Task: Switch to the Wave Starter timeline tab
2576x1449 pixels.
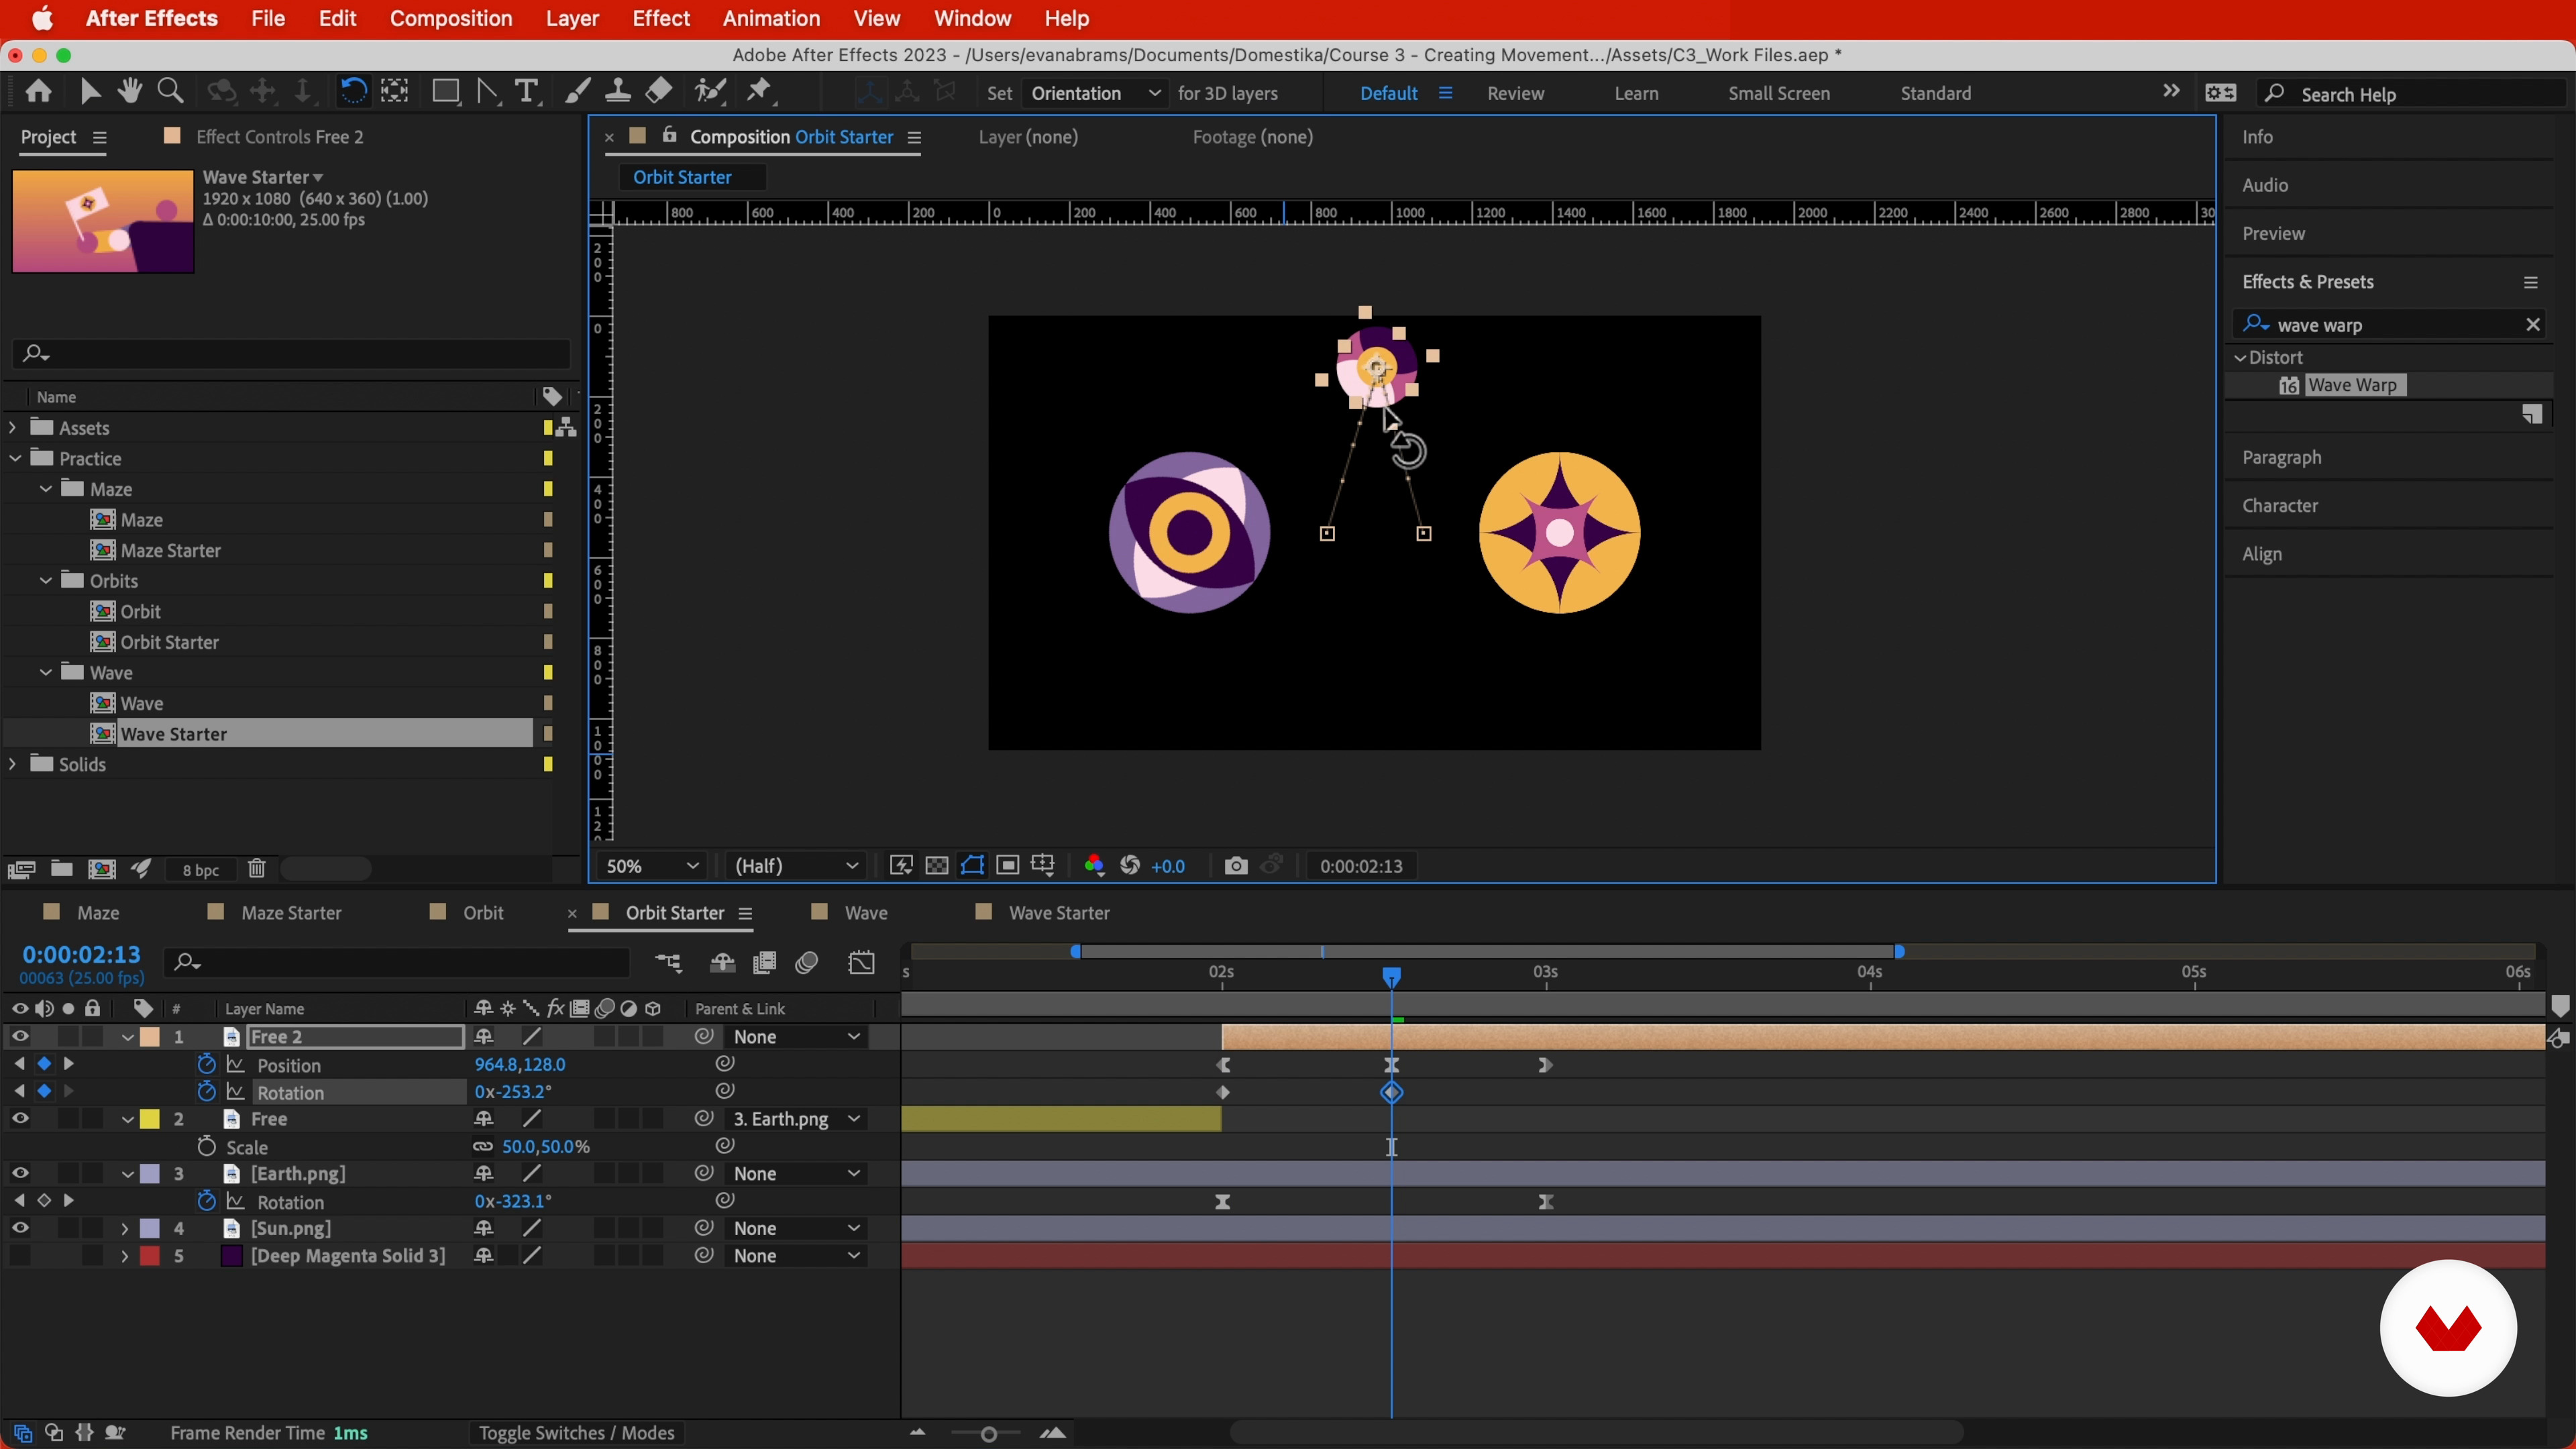Action: coord(1059,913)
